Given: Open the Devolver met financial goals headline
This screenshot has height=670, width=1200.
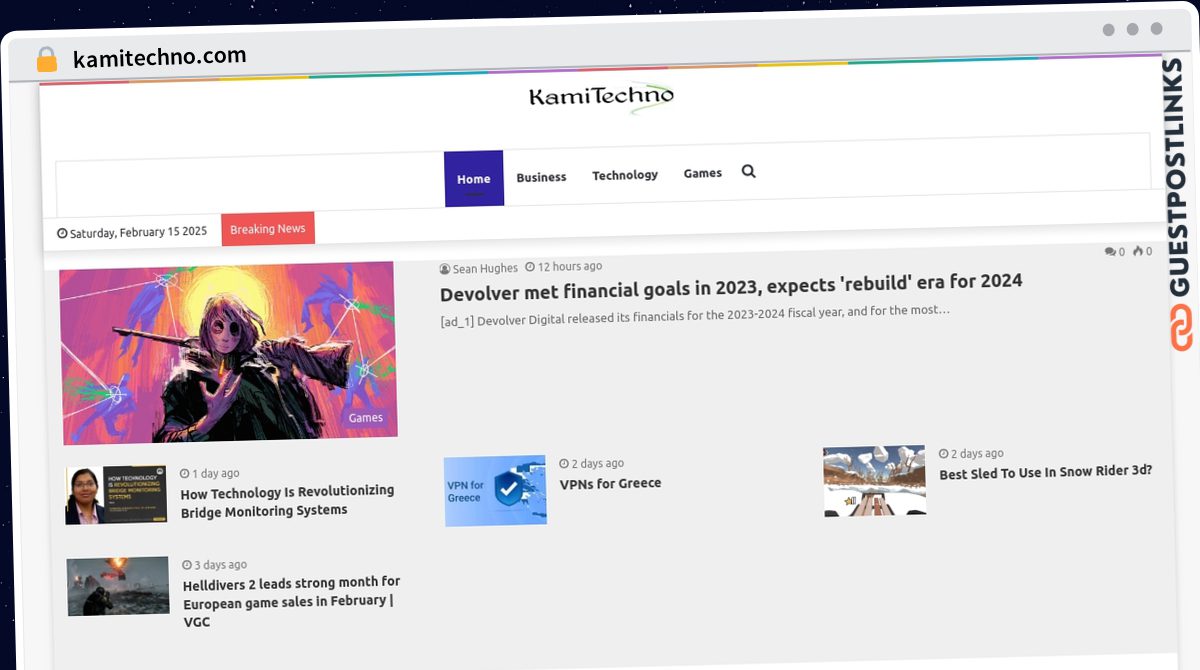Looking at the screenshot, I should tap(731, 287).
